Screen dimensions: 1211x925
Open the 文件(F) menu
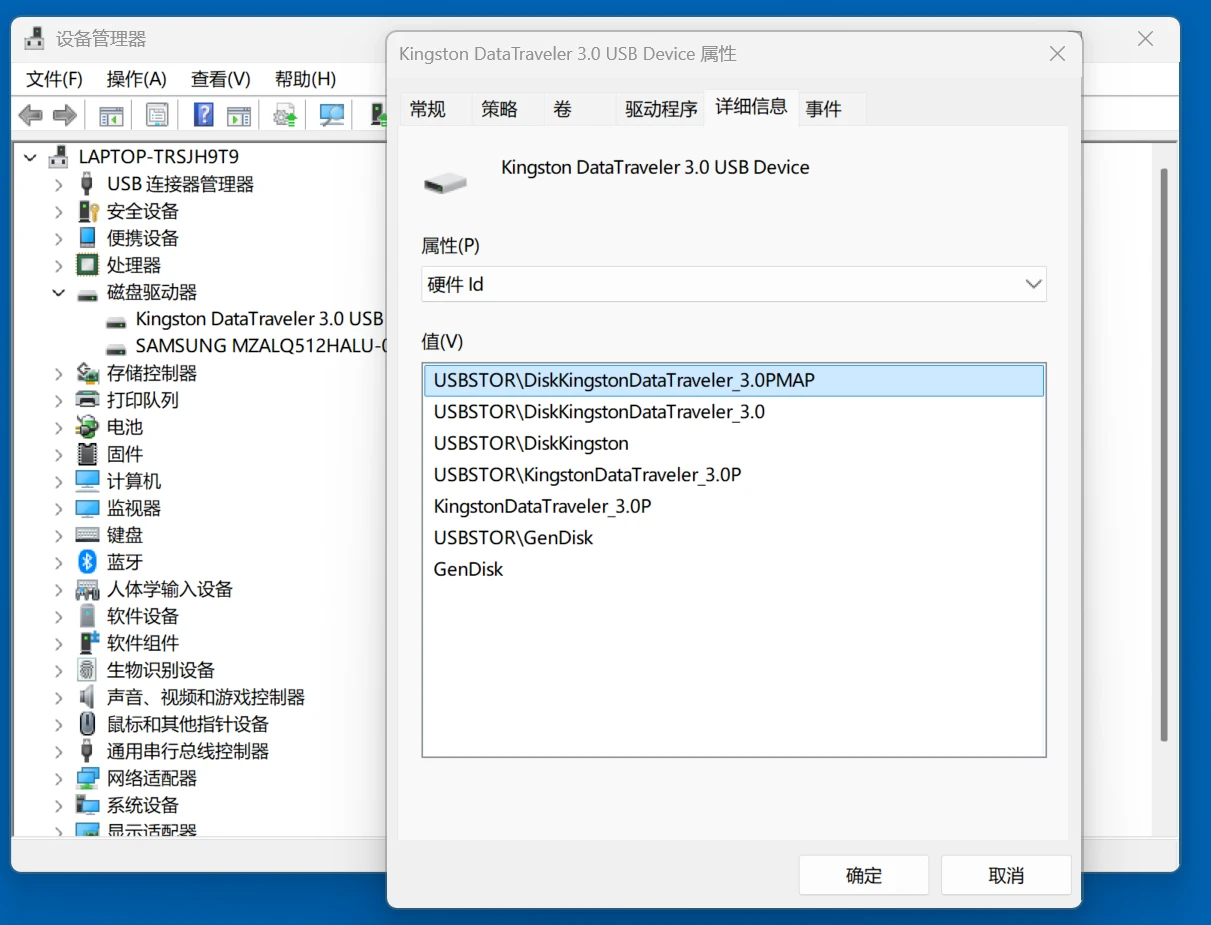(54, 79)
